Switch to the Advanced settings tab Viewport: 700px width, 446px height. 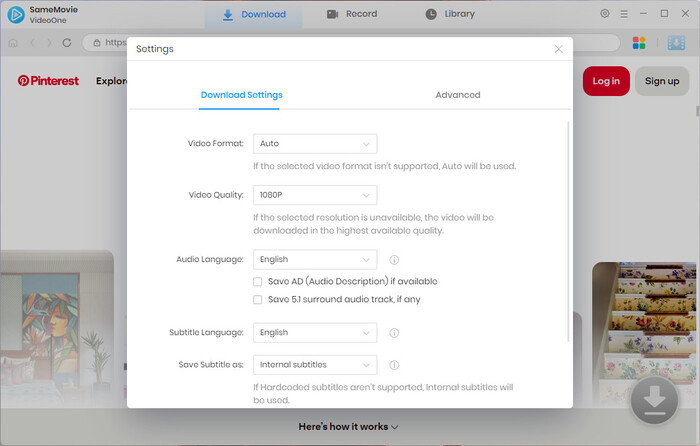coord(458,95)
